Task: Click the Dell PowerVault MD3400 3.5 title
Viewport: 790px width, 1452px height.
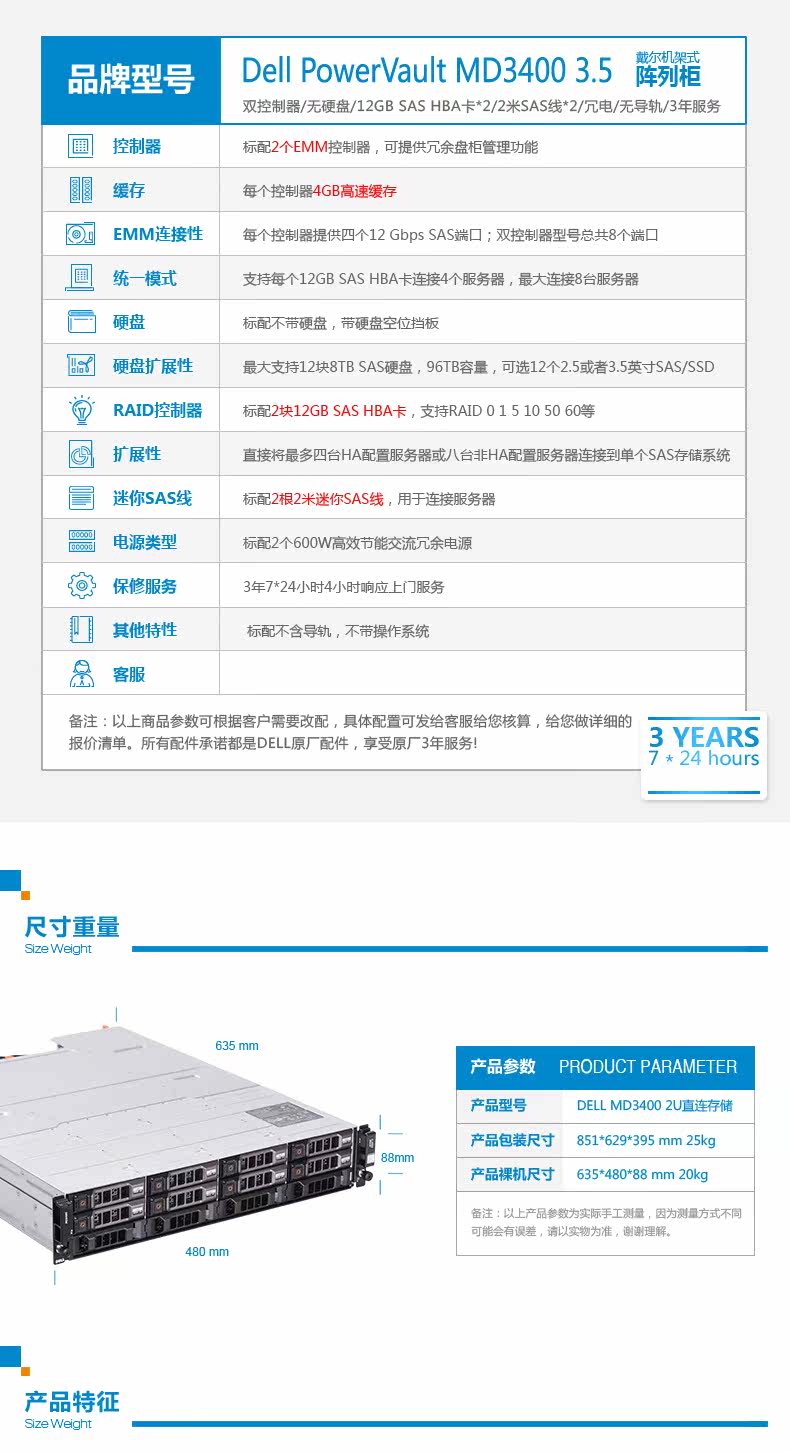Action: click(x=426, y=70)
